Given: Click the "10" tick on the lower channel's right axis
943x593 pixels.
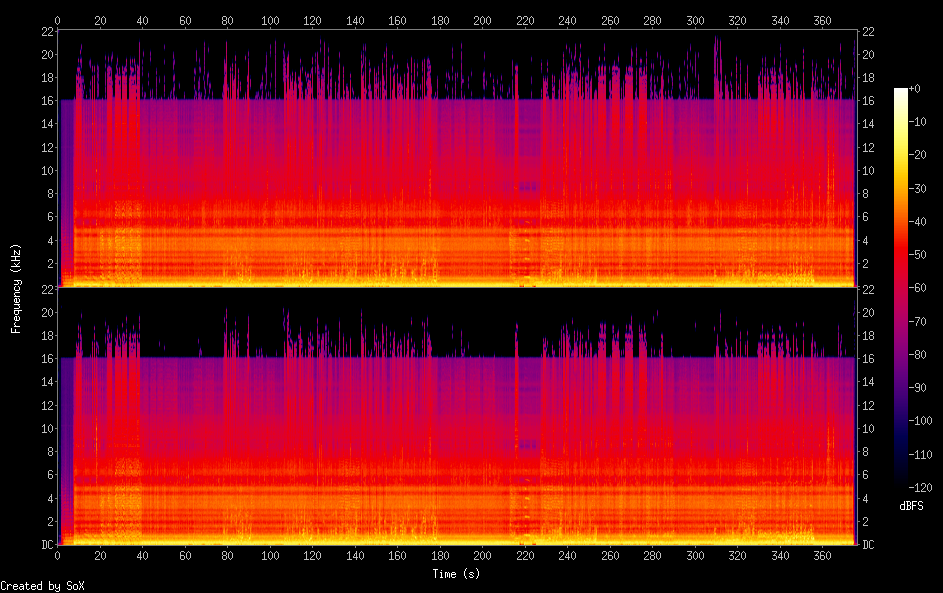Looking at the screenshot, I should click(868, 428).
